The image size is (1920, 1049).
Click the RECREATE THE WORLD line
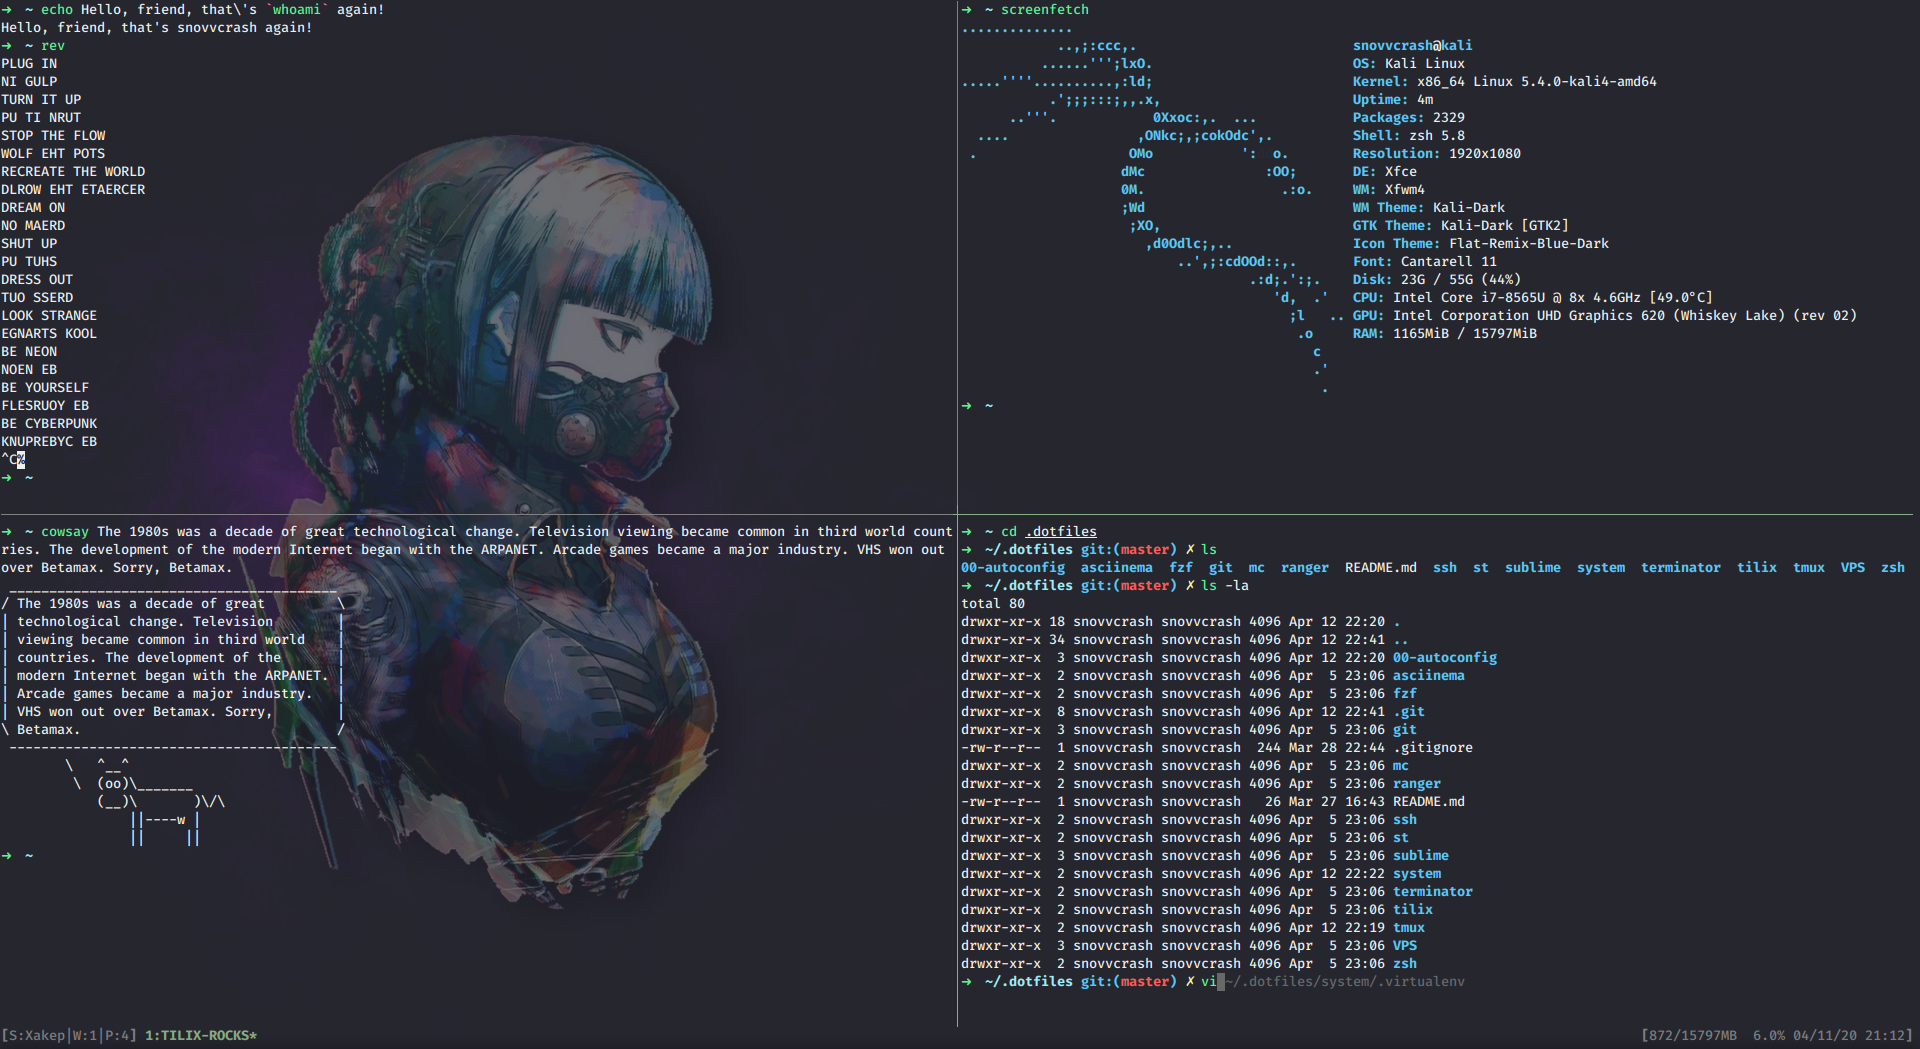coord(73,171)
